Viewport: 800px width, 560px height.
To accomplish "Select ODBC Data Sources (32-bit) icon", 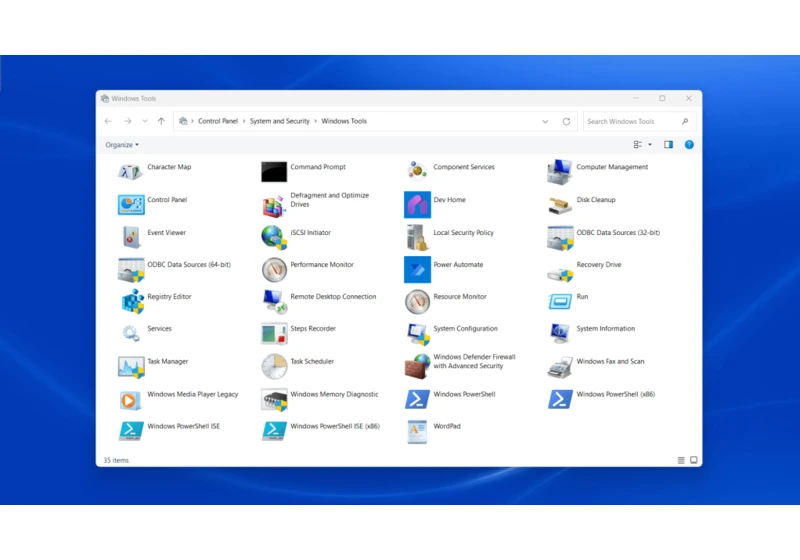I will [560, 238].
